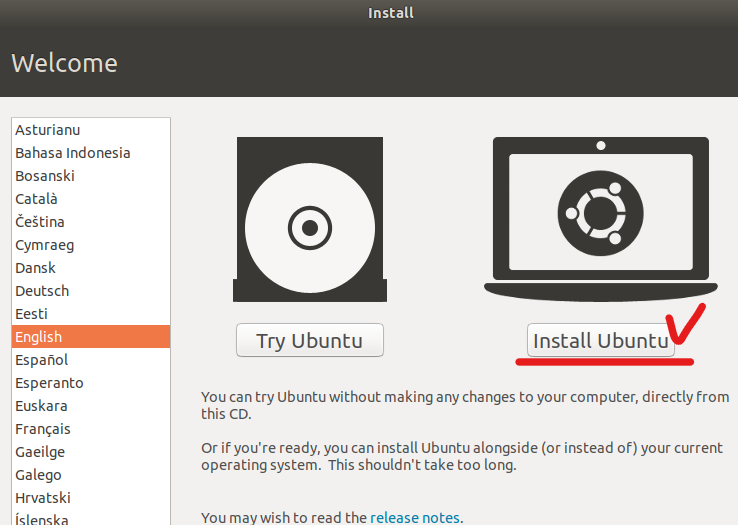This screenshot has width=738, height=525.
Task: Click the Try Ubuntu button
Action: (x=310, y=340)
